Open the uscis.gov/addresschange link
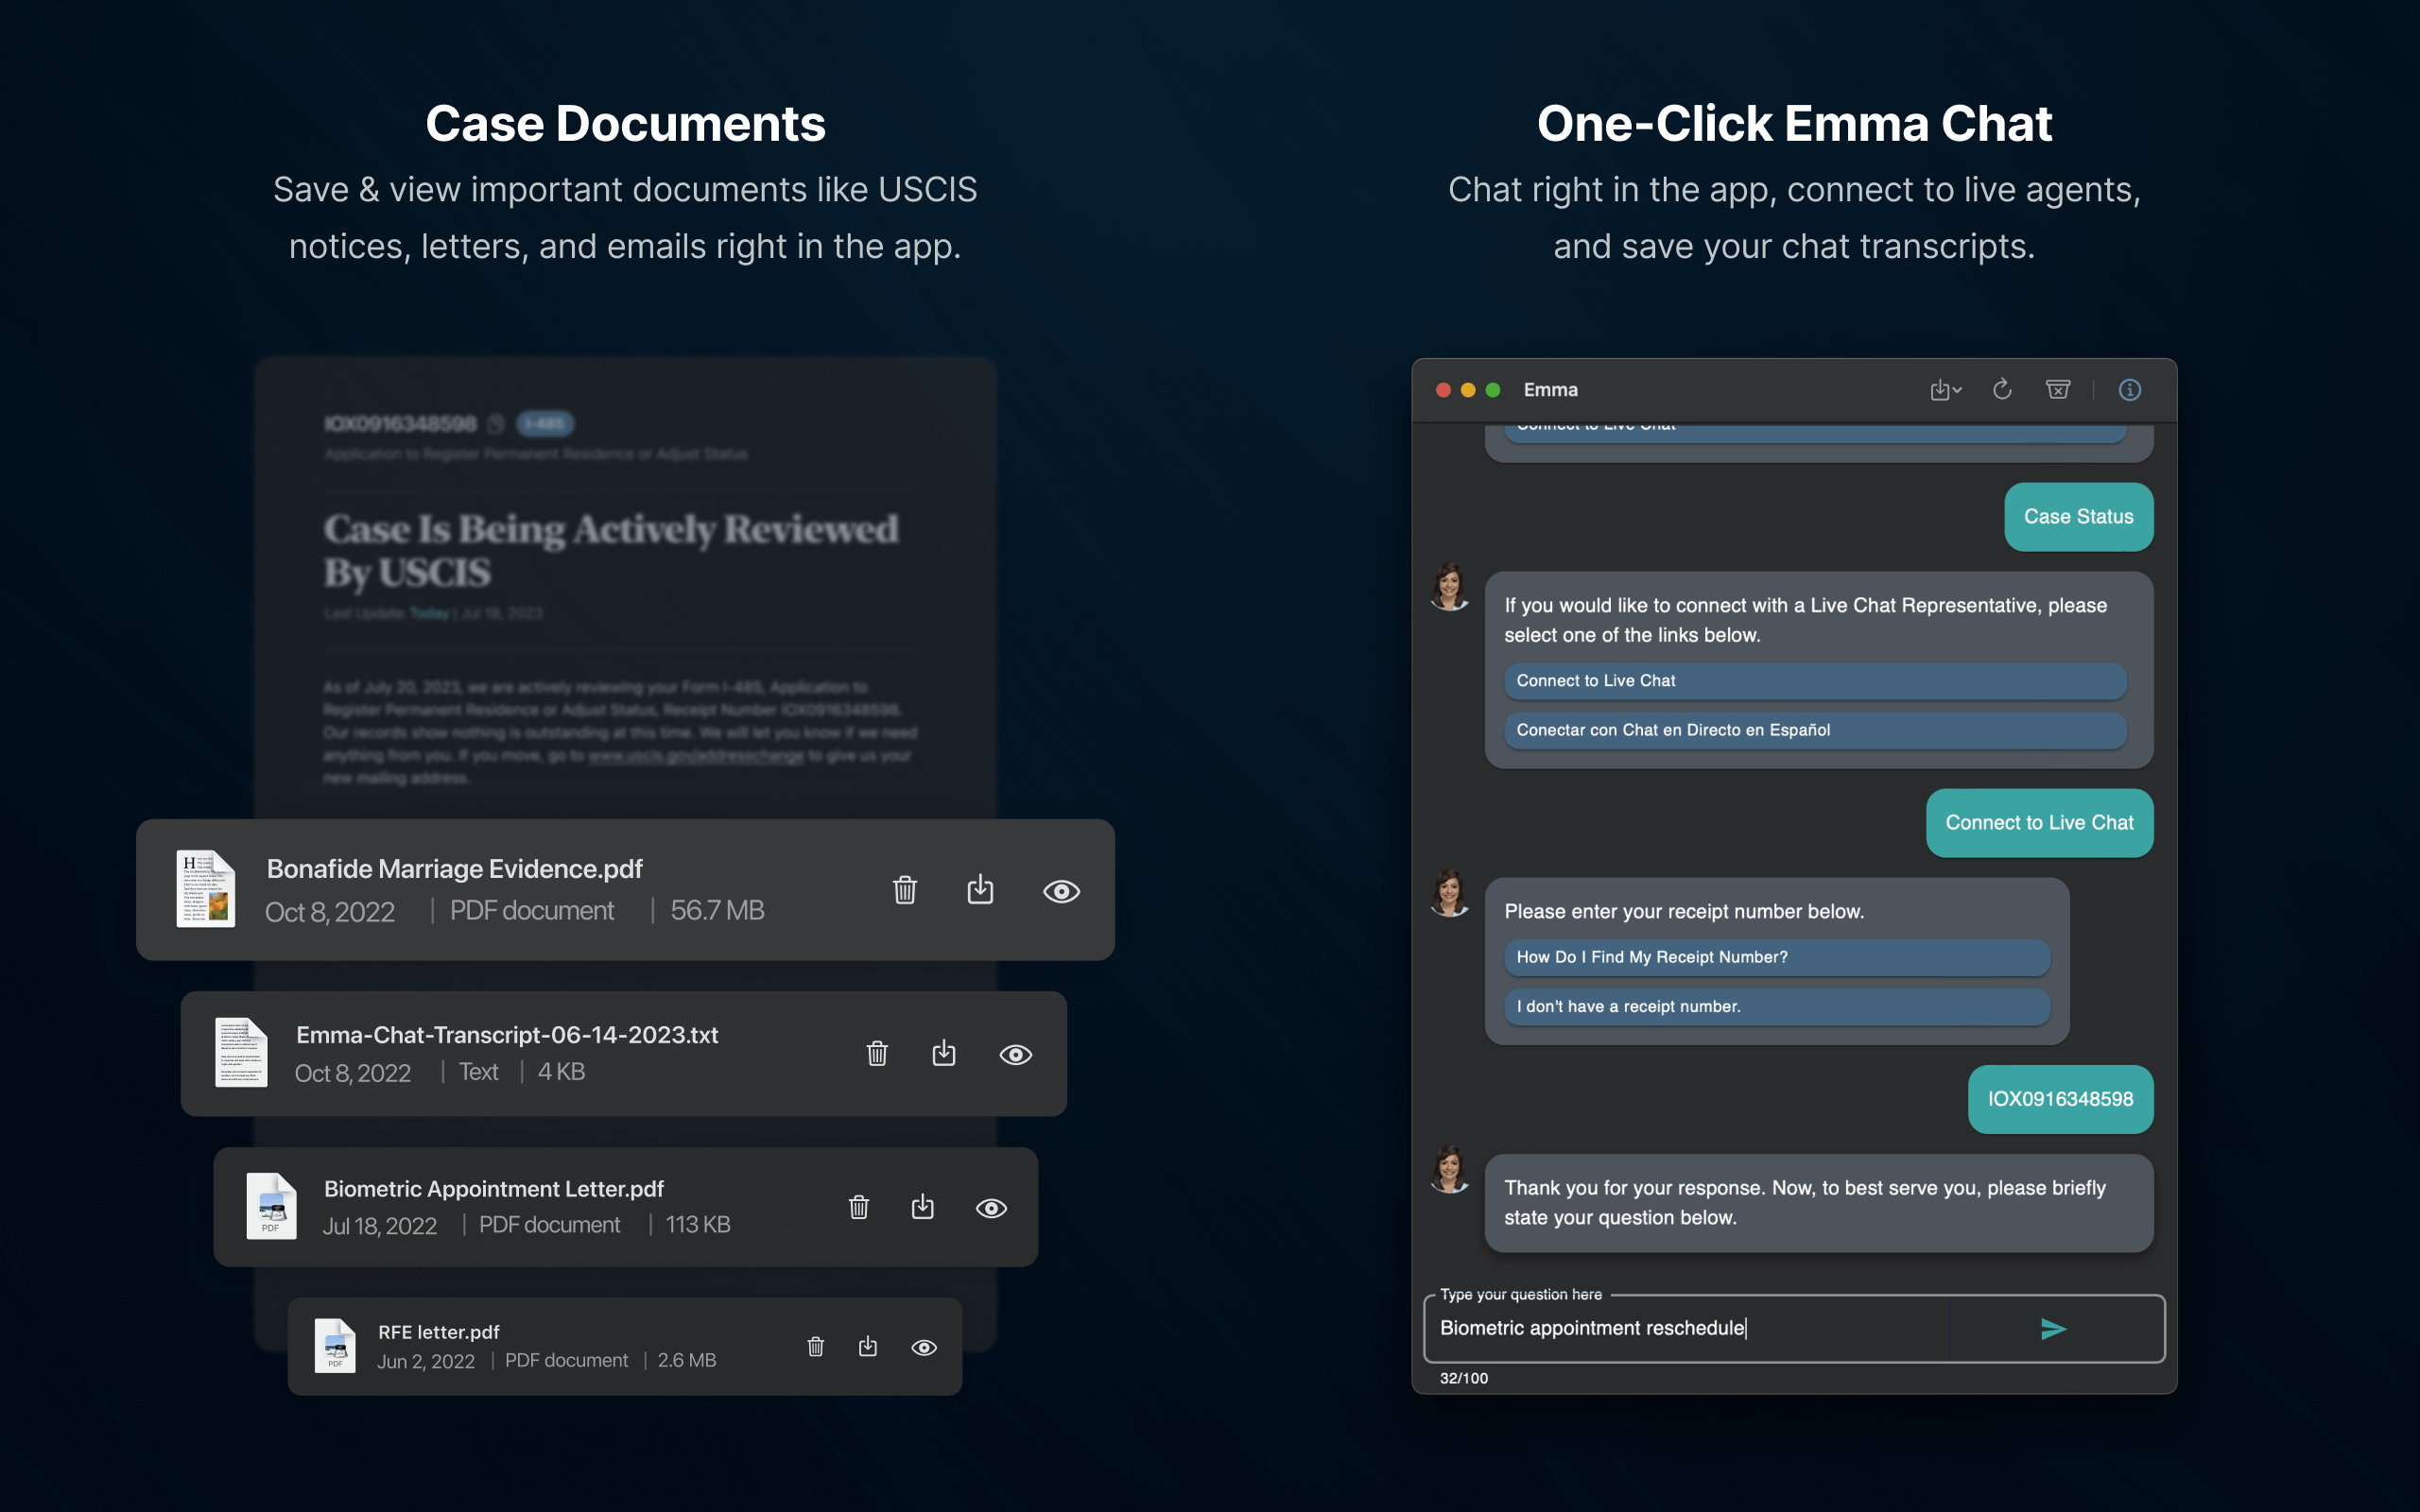 click(696, 756)
